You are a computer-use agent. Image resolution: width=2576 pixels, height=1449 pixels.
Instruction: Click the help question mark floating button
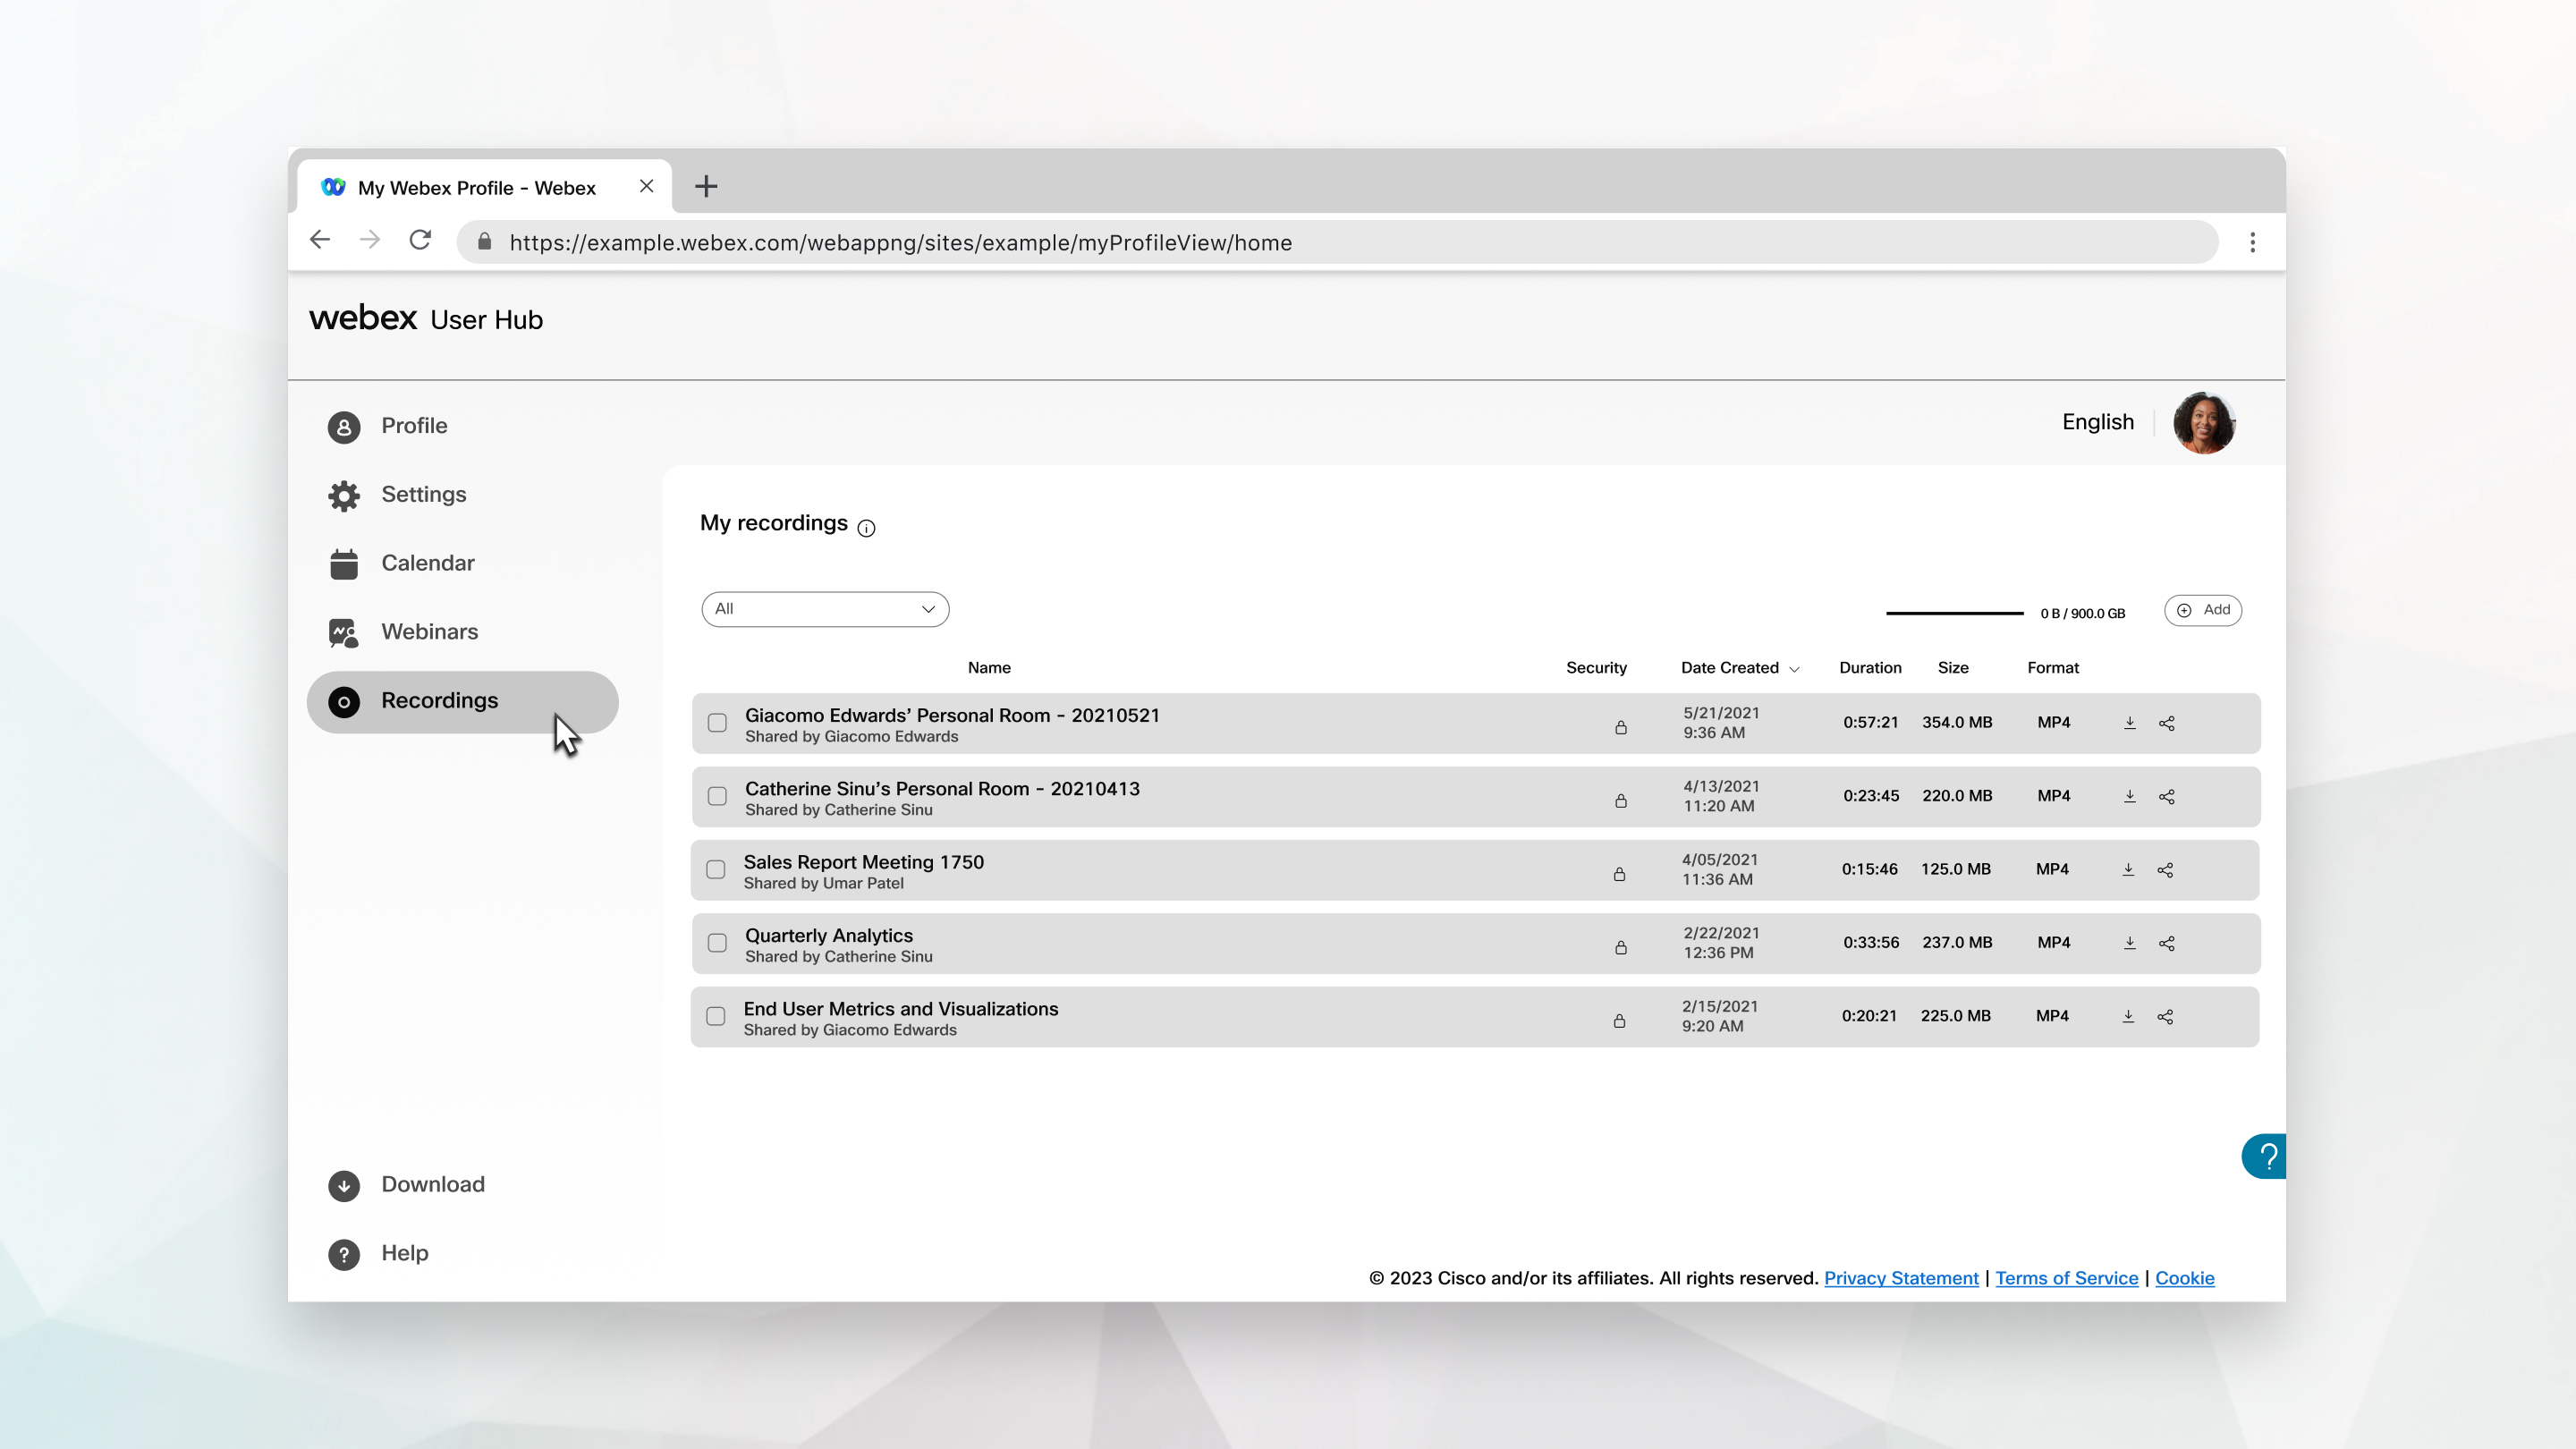(x=2268, y=1157)
